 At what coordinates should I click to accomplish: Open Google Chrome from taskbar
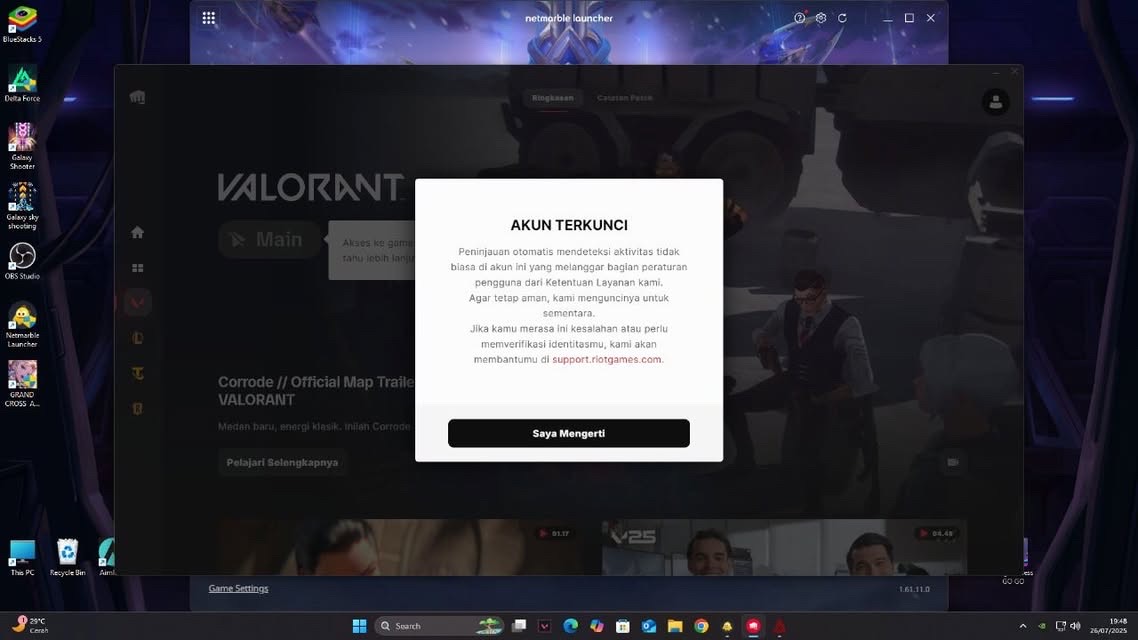pos(701,626)
